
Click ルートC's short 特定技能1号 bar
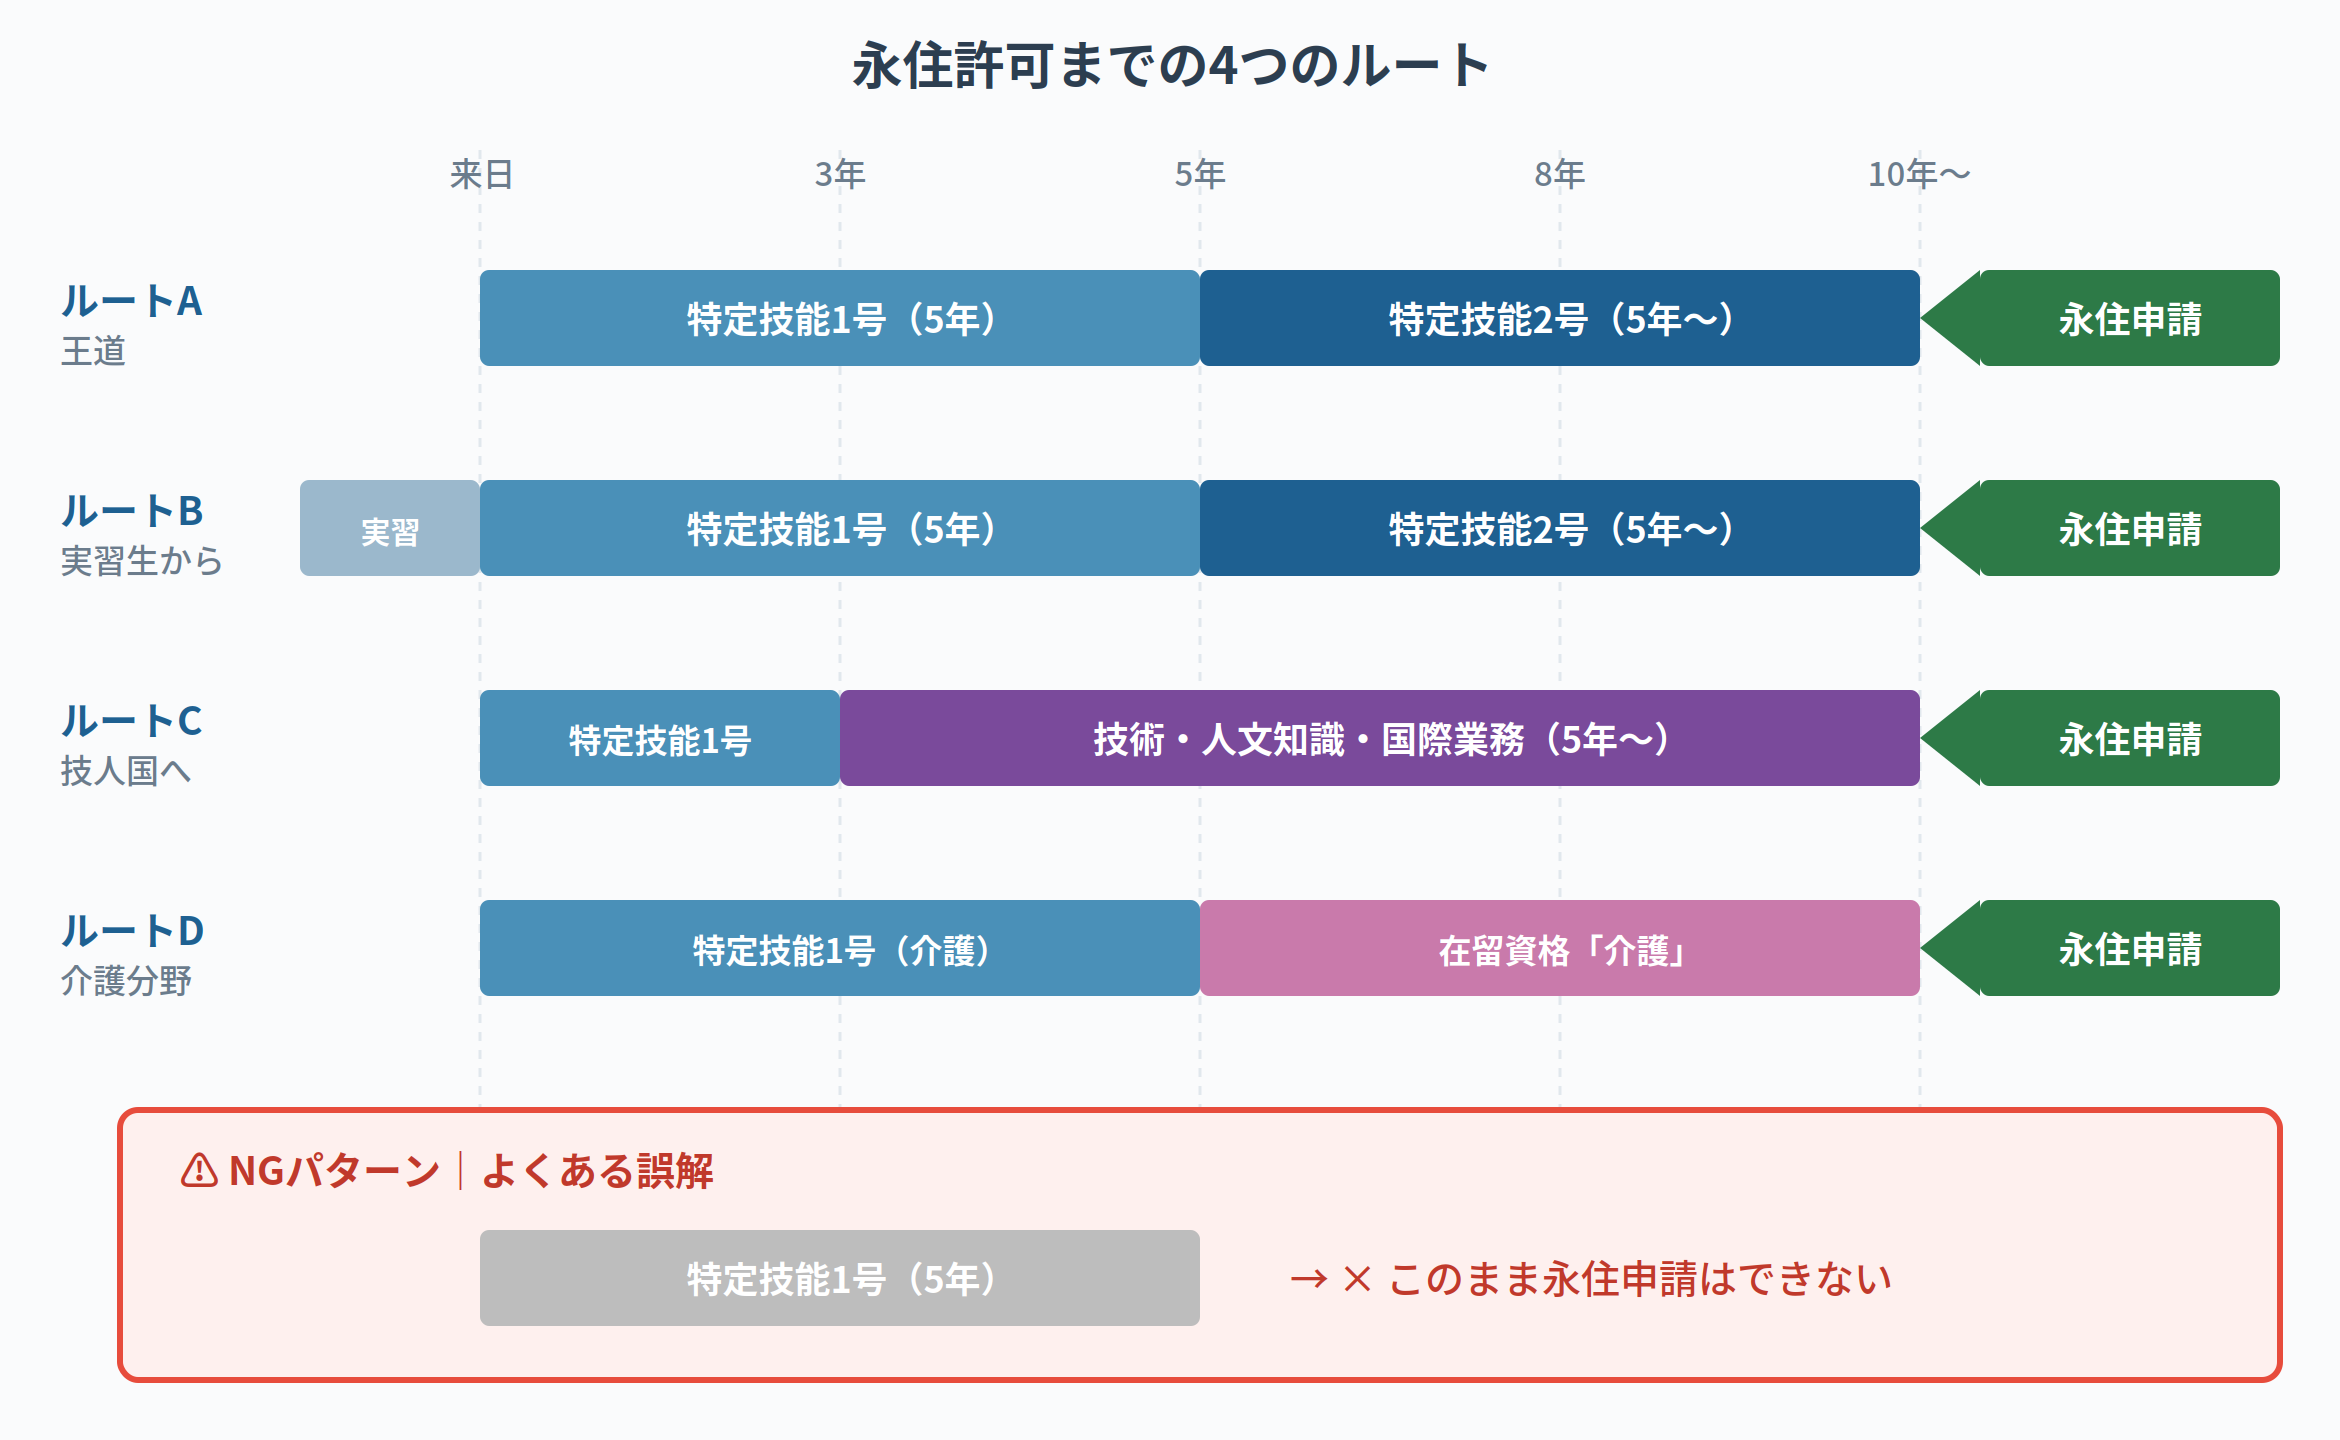coord(659,738)
